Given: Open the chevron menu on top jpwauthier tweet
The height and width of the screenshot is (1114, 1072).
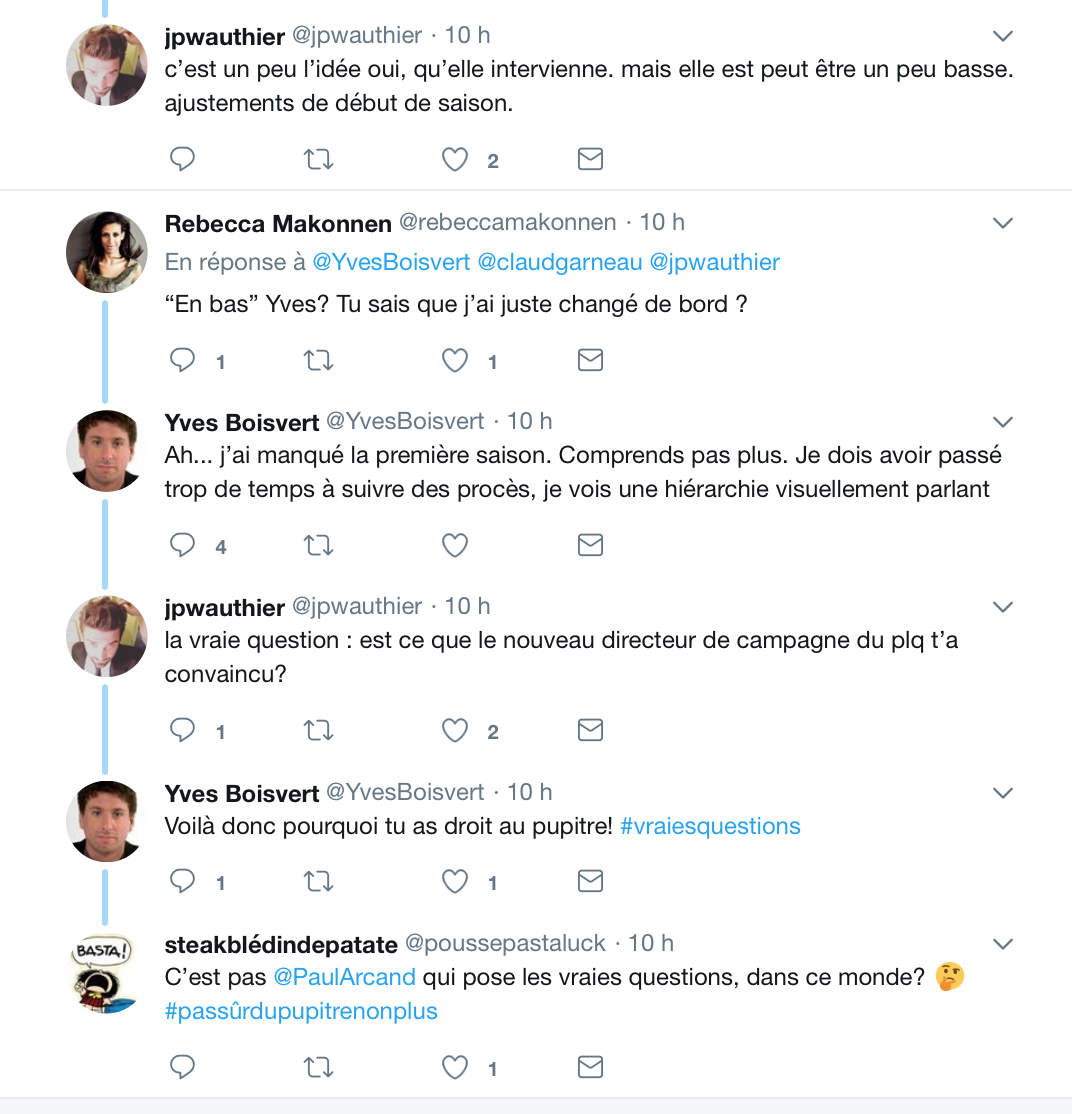Looking at the screenshot, I should [1002, 36].
